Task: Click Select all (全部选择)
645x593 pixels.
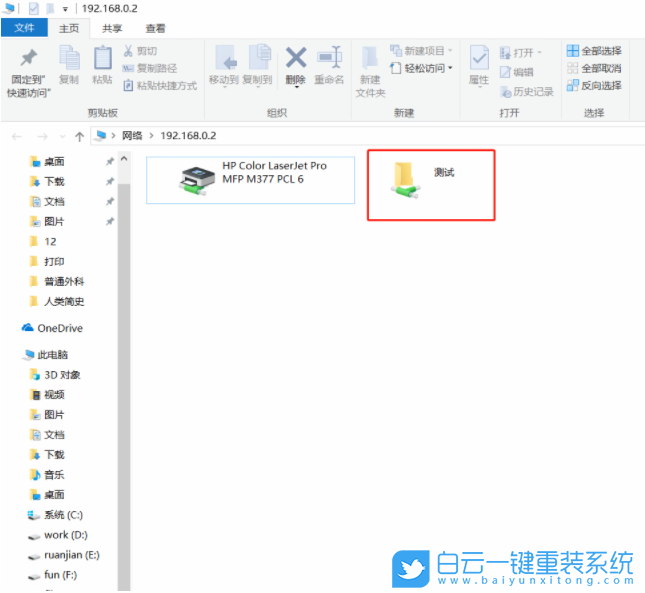Action: point(594,51)
